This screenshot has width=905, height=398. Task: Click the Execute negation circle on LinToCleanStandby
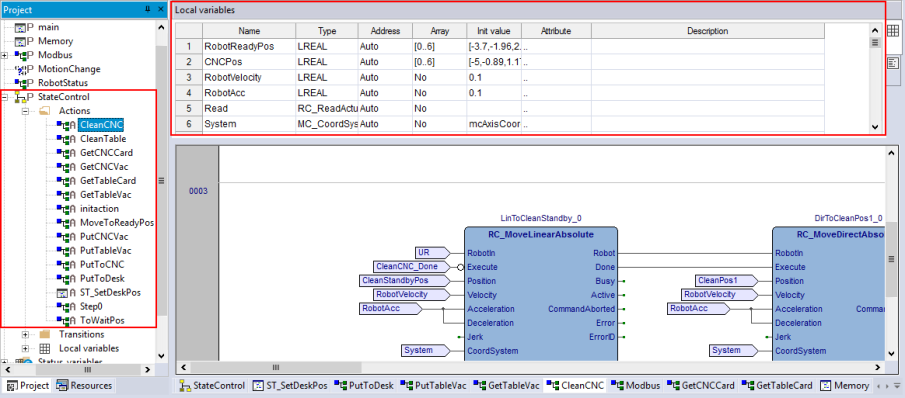click(x=461, y=267)
